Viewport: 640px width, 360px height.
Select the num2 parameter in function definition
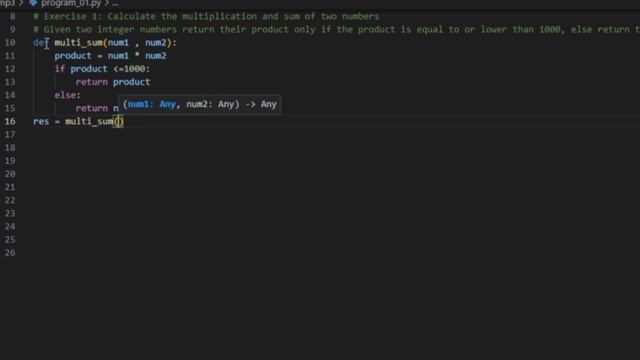[156, 42]
